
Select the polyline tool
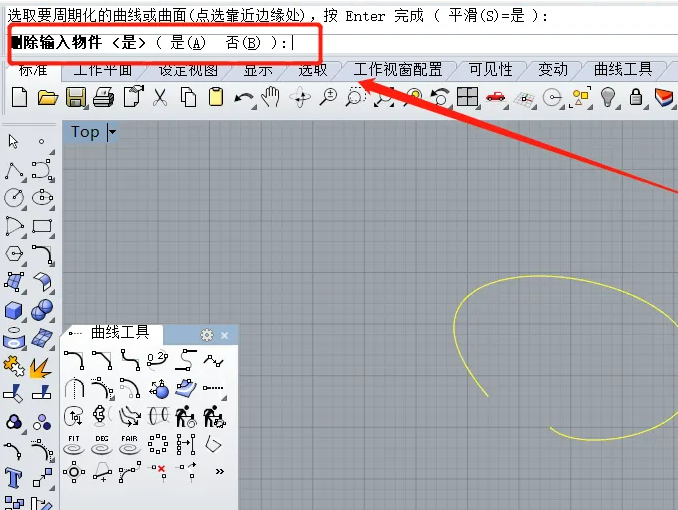point(14,170)
